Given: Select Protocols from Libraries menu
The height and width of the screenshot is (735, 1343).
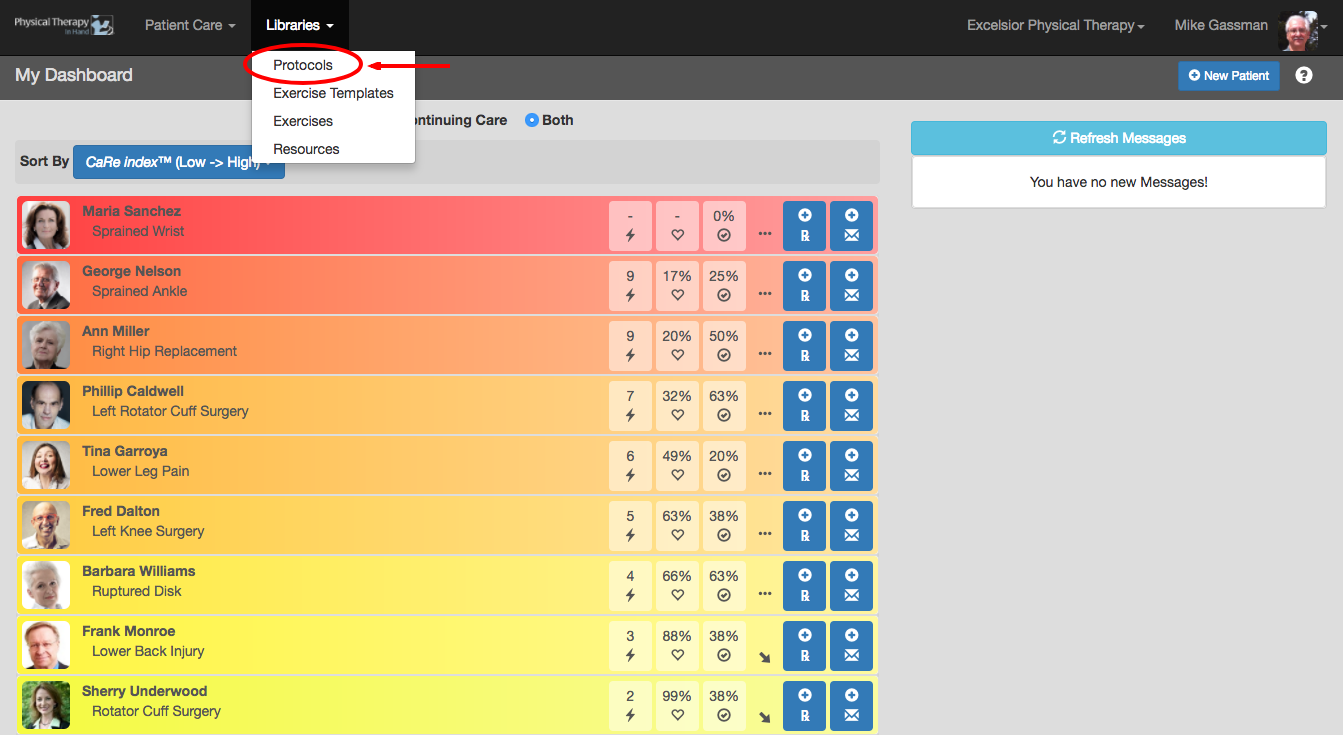Looking at the screenshot, I should [x=303, y=65].
